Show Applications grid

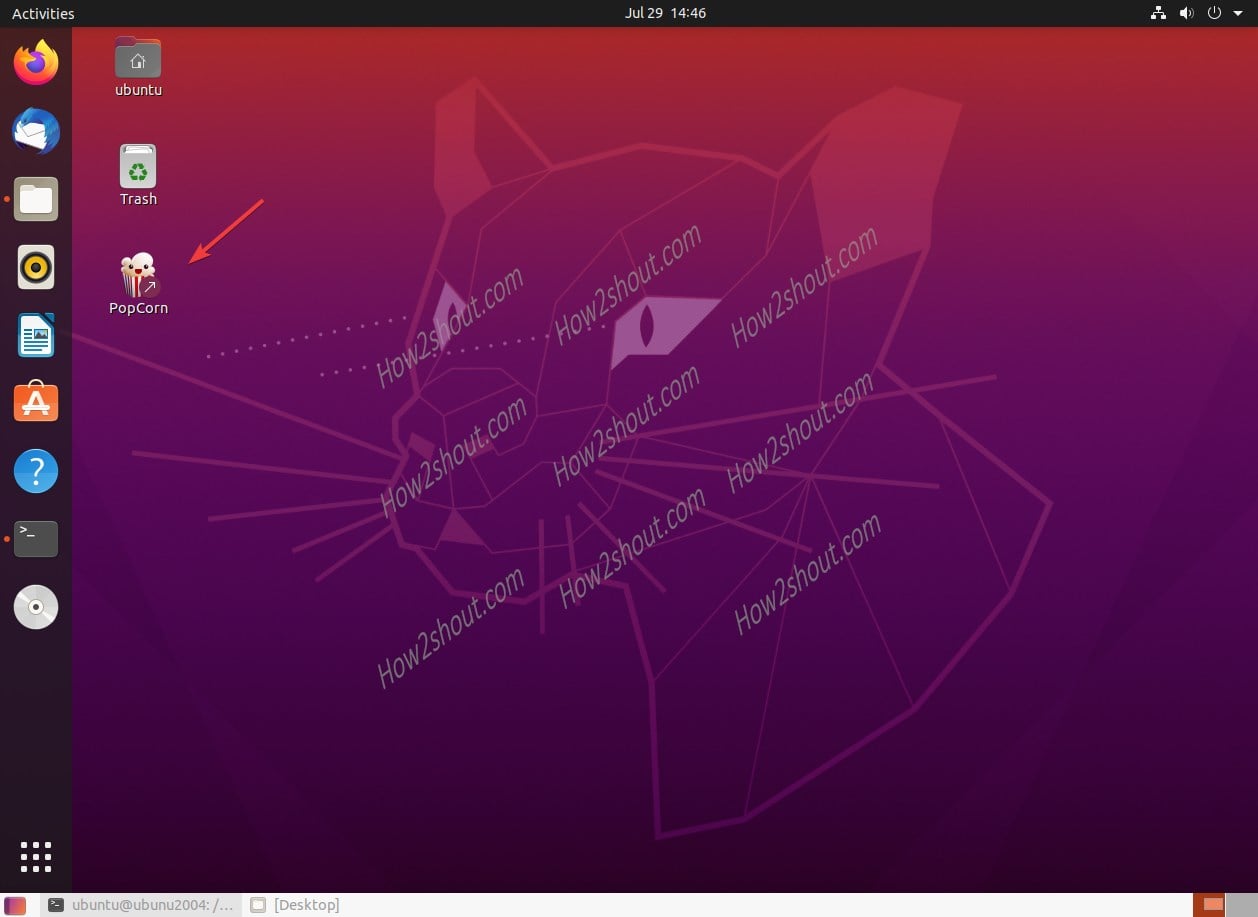[x=36, y=857]
